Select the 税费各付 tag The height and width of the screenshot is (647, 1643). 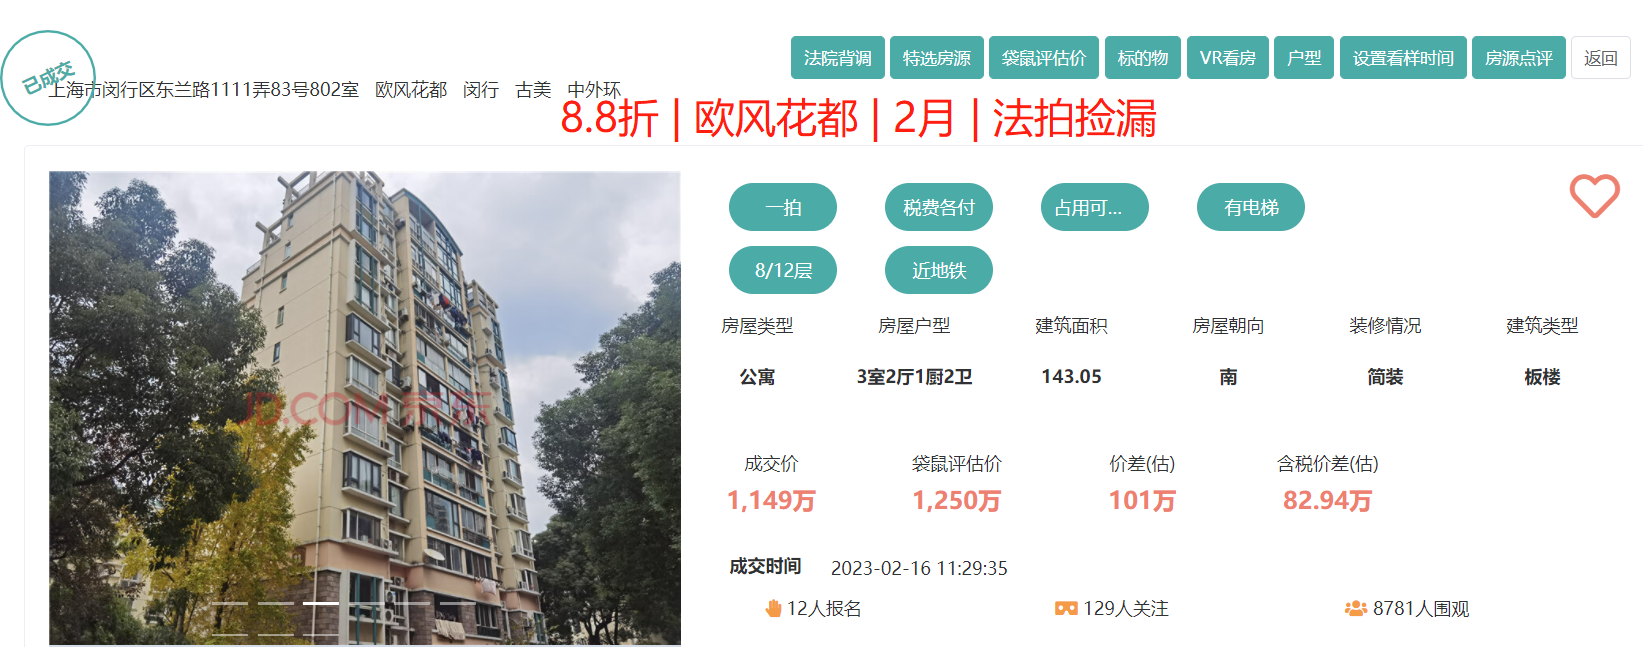tap(938, 207)
